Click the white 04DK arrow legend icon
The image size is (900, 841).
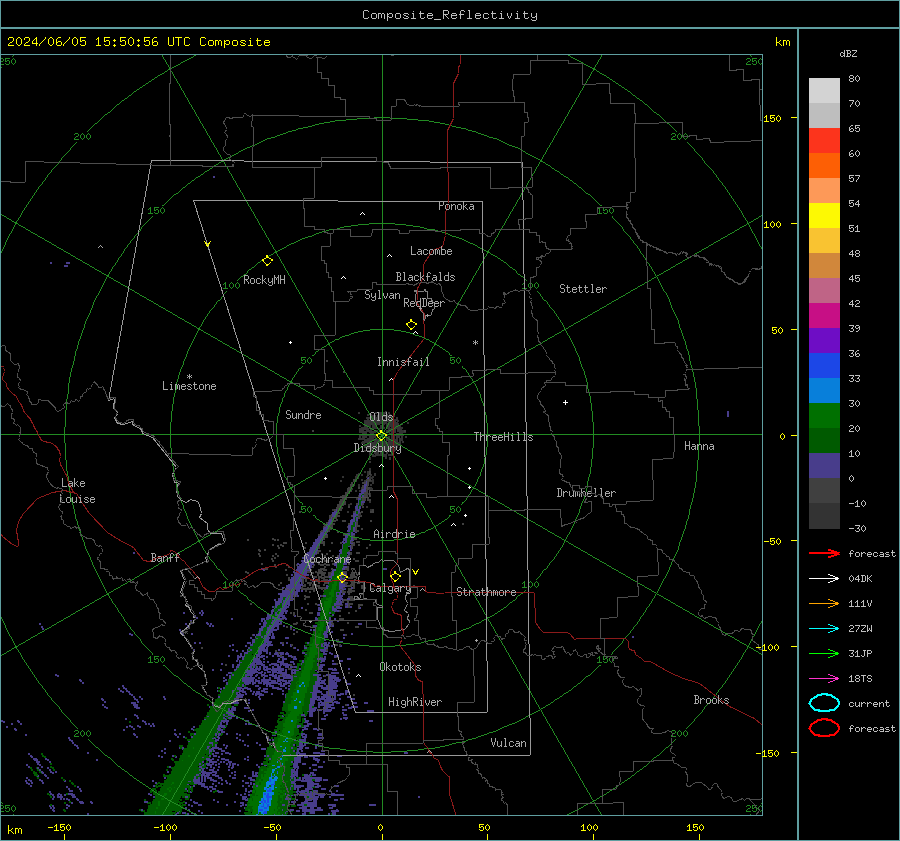tap(824, 578)
